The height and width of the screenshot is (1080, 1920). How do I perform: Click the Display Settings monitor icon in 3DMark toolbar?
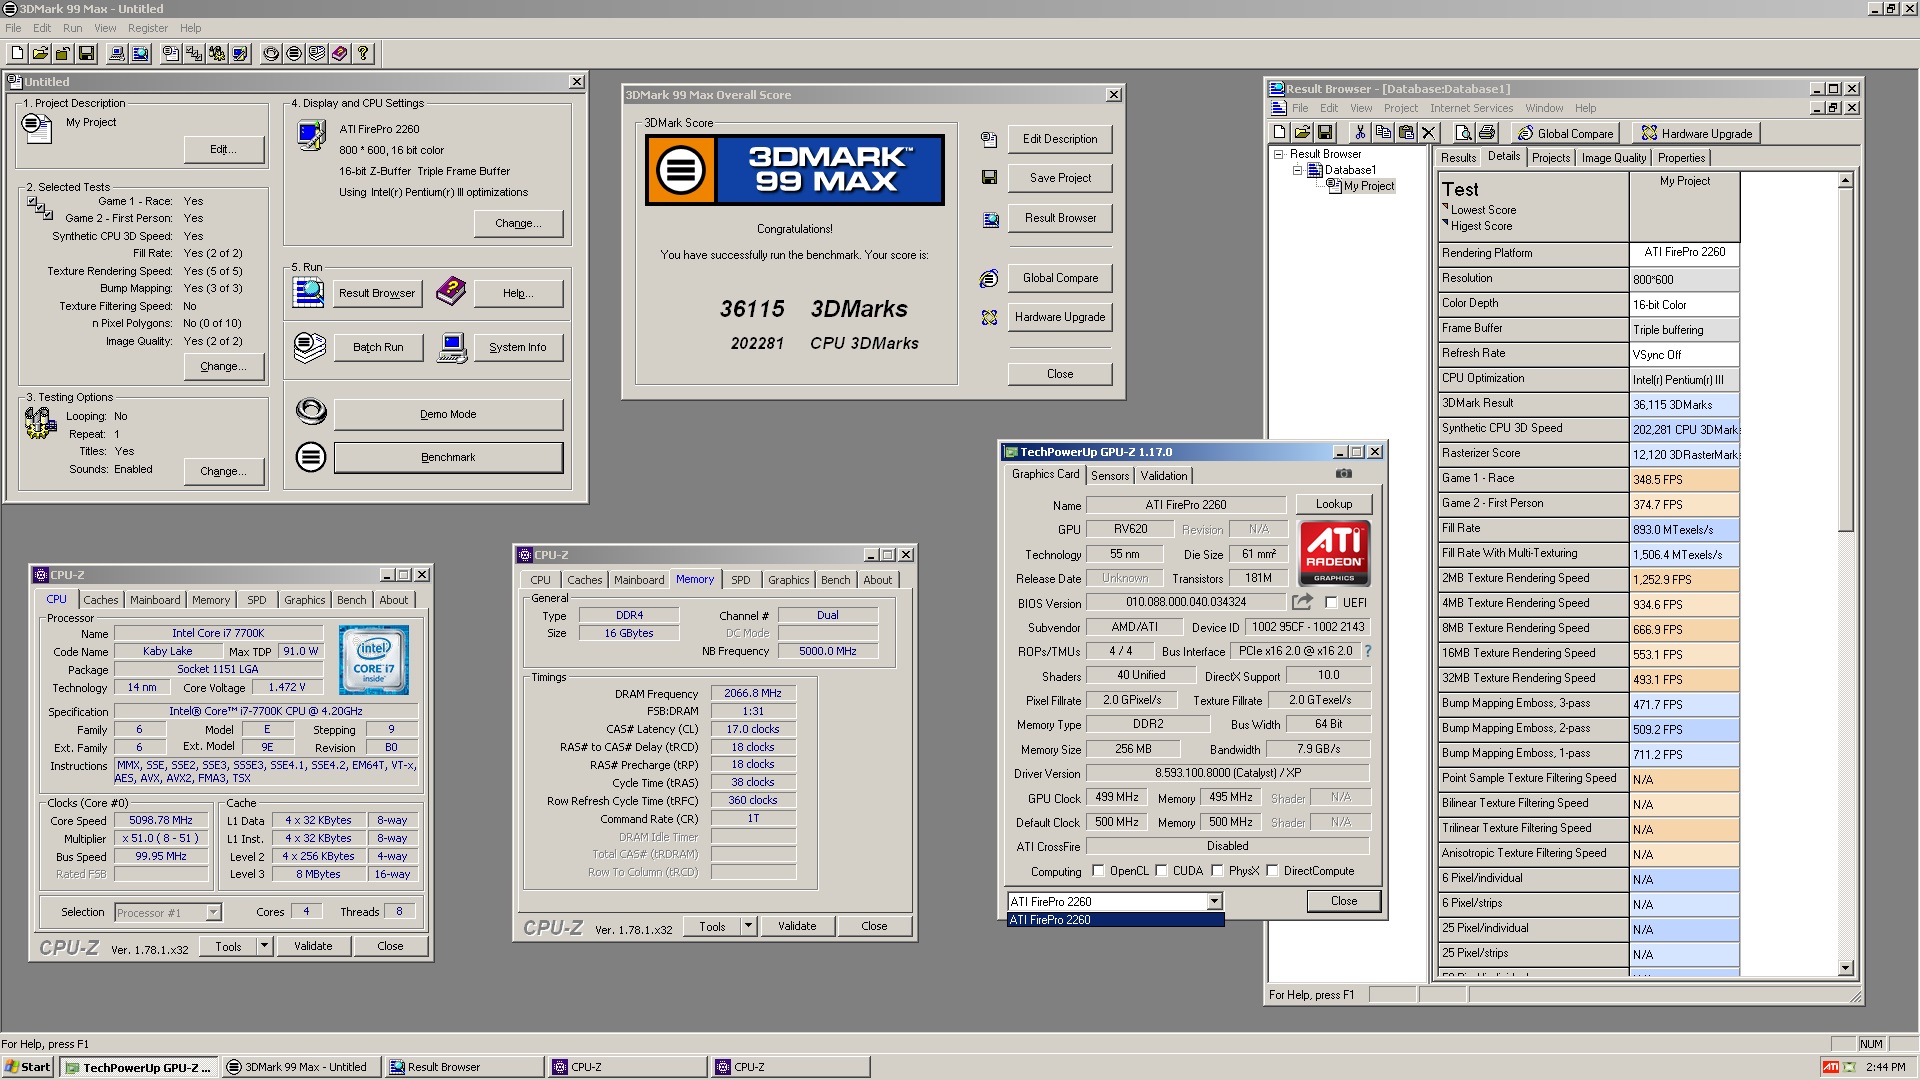[240, 53]
